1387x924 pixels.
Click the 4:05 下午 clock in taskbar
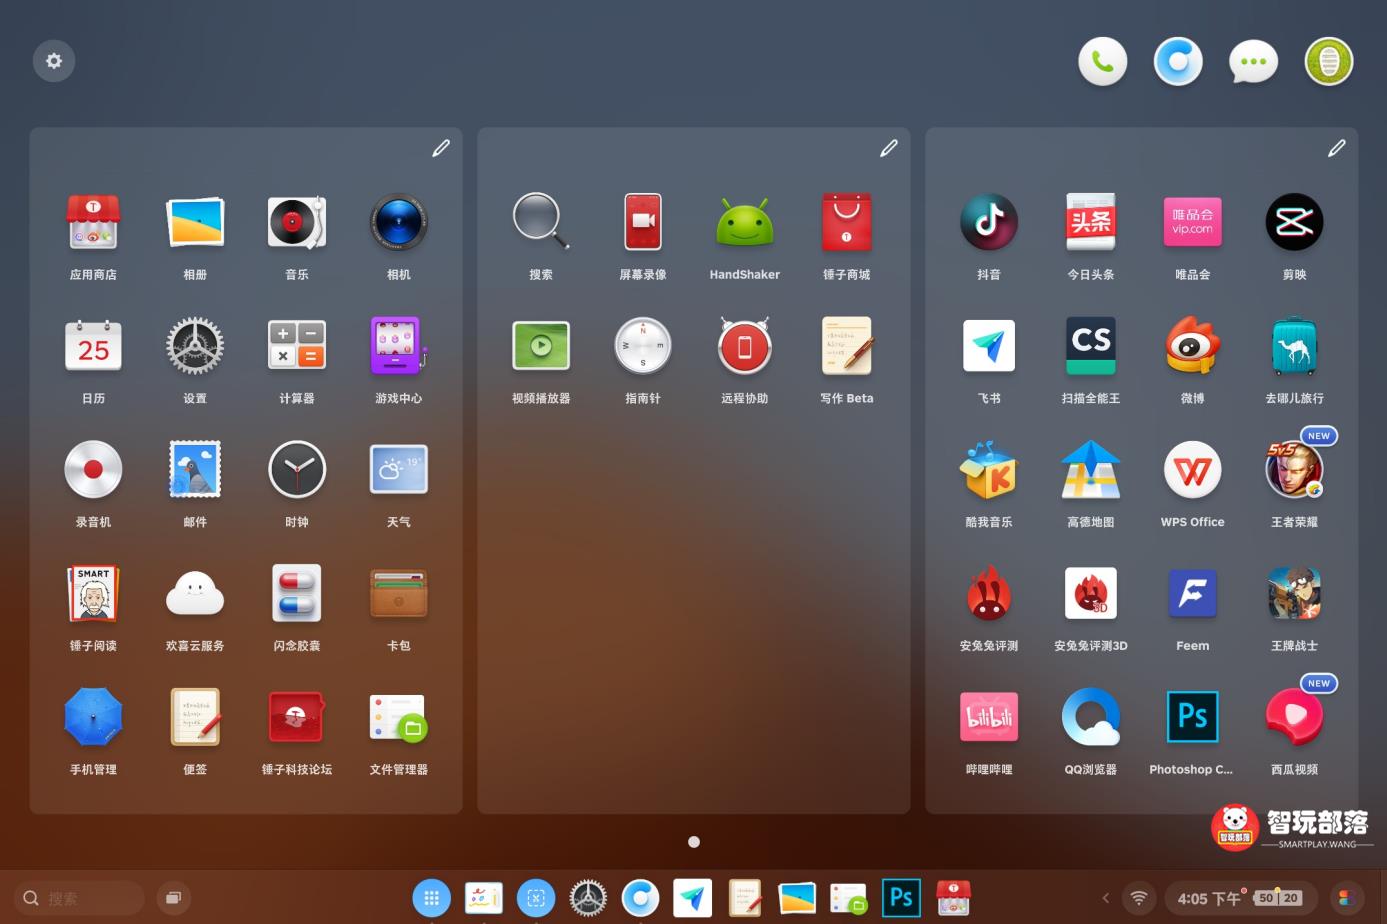click(1208, 898)
